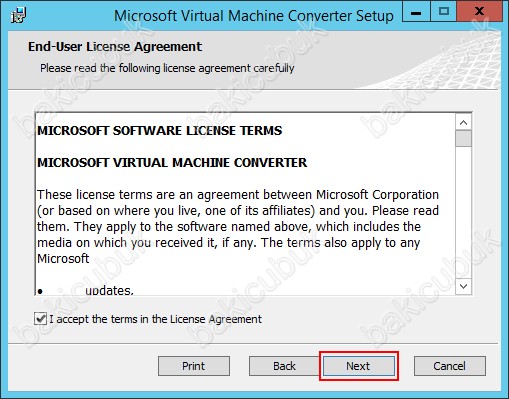Click the license text scroll down arrow

pos(463,286)
